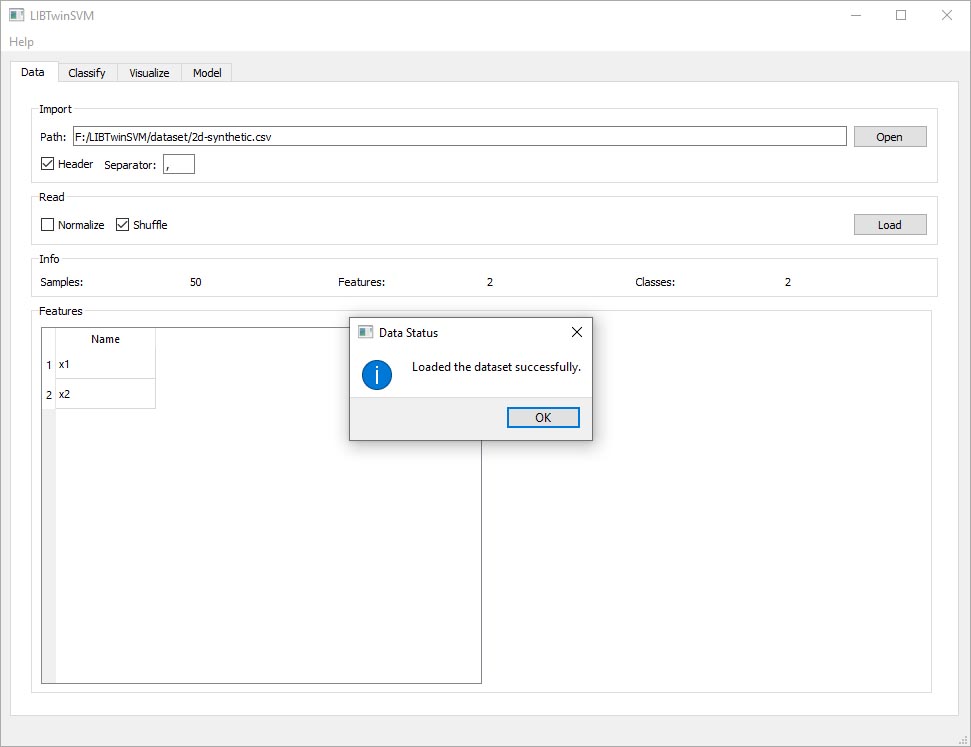This screenshot has height=747, width=971.
Task: Select the x1 feature cell
Action: (105, 364)
